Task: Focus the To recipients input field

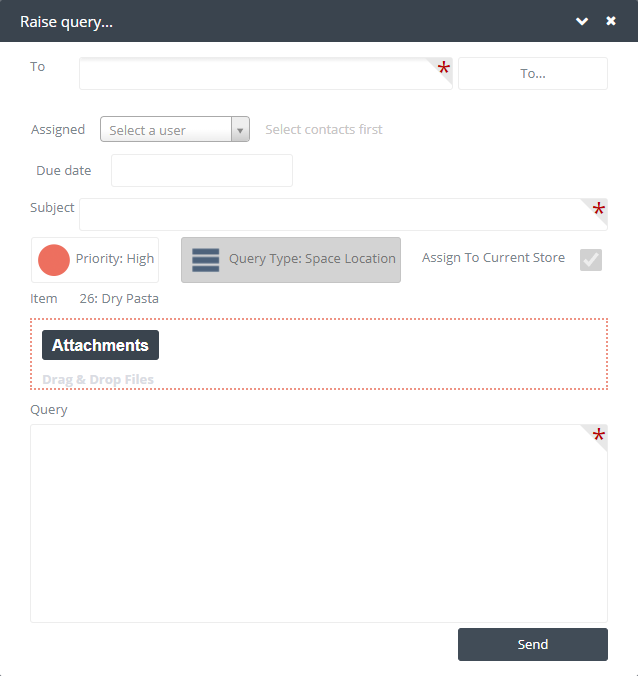Action: [x=266, y=74]
